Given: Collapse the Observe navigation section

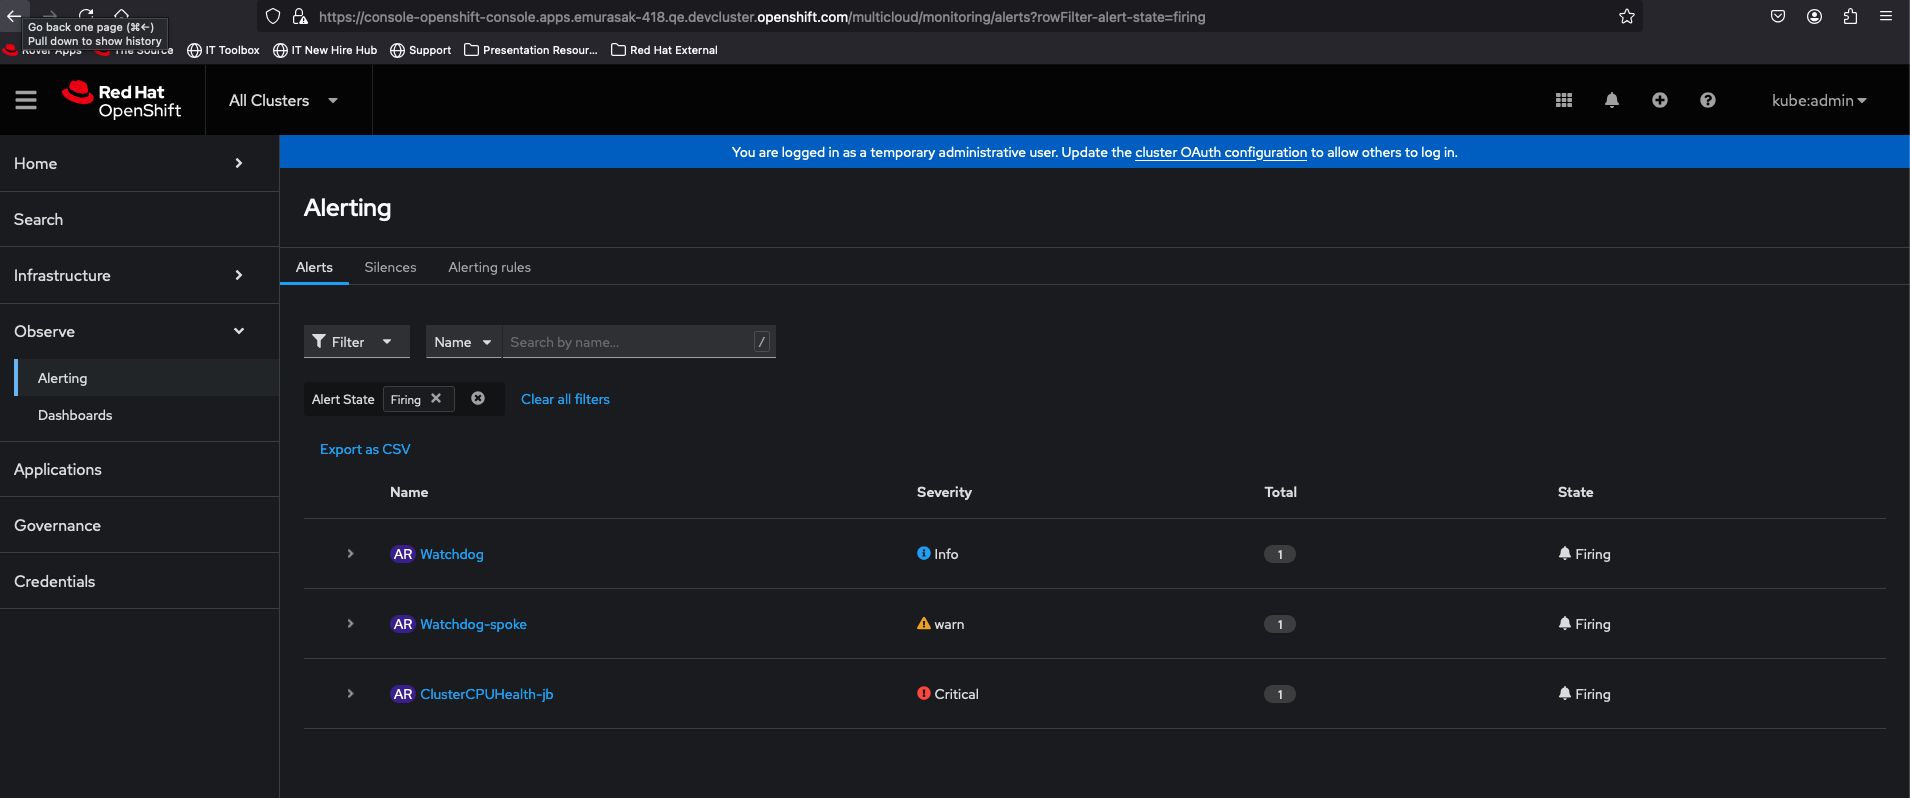Looking at the screenshot, I should tap(139, 331).
